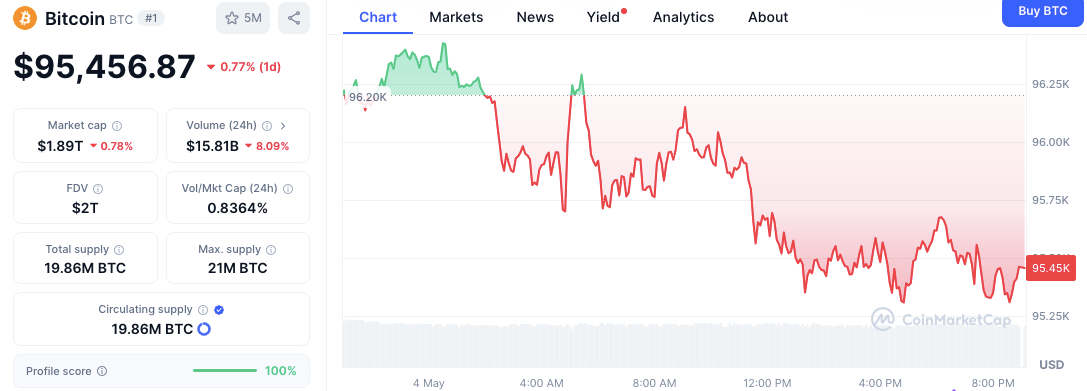Viewport: 1087px width, 391px height.
Task: Open the Analytics tab
Action: pos(684,17)
